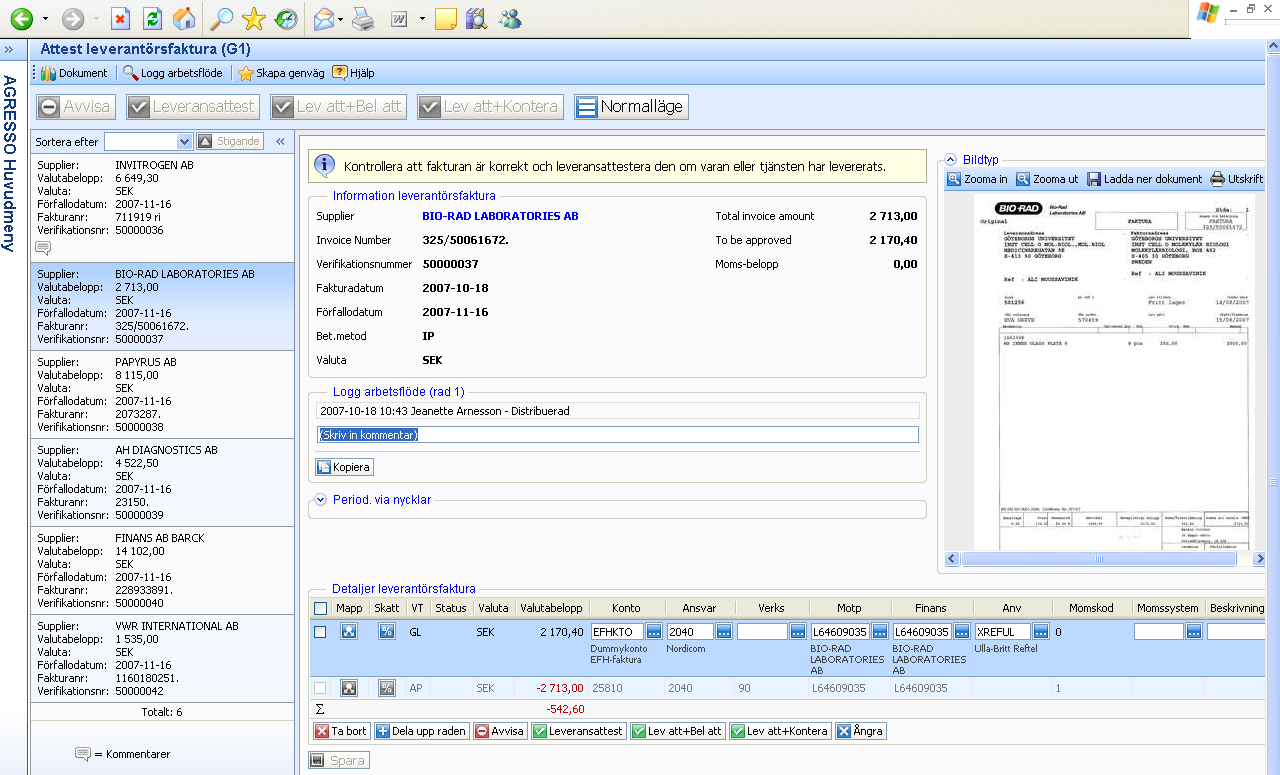Open the Home page icon

coord(184,18)
